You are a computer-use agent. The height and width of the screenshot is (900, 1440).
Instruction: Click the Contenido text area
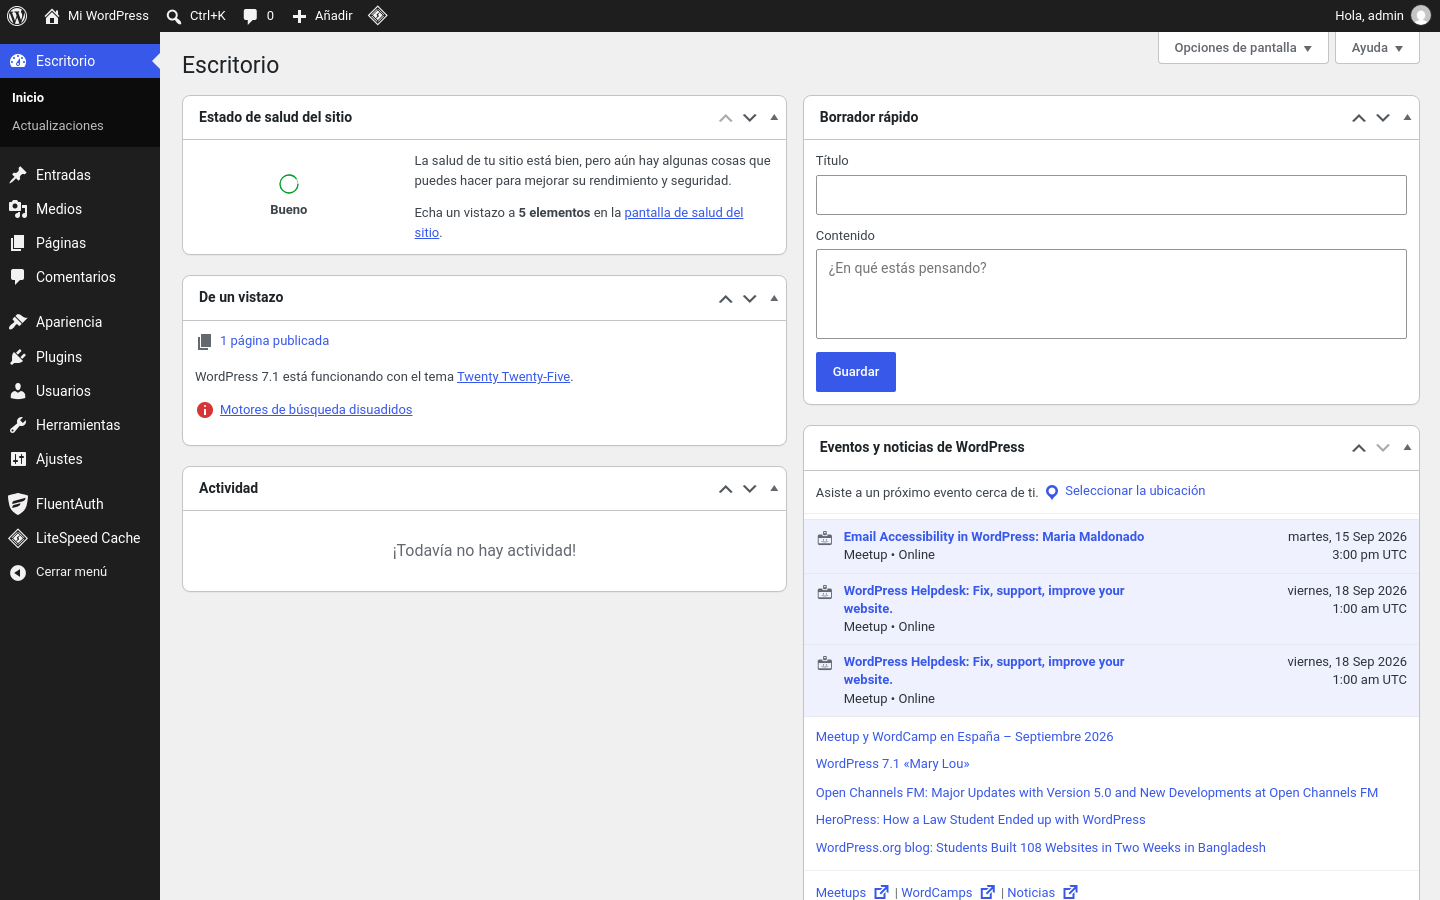1111,294
